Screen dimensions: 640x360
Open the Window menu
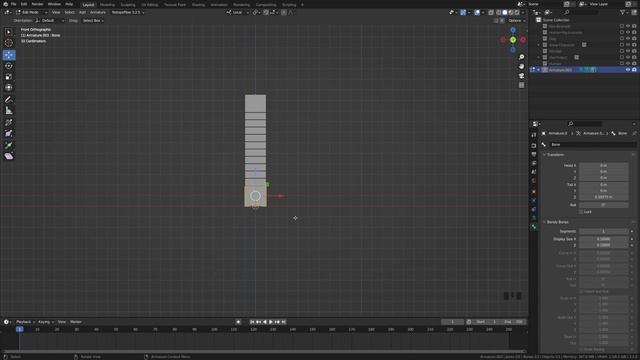54,4
